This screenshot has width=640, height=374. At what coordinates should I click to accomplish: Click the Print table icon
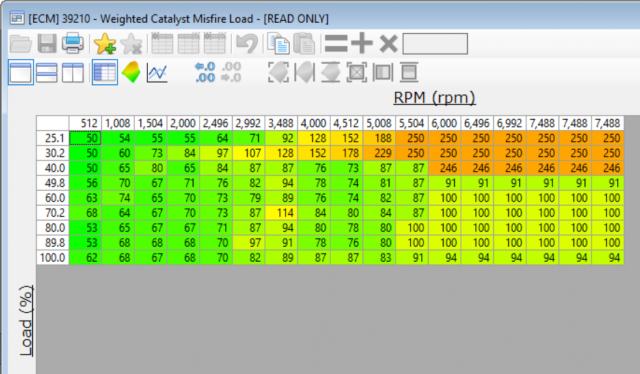[73, 43]
